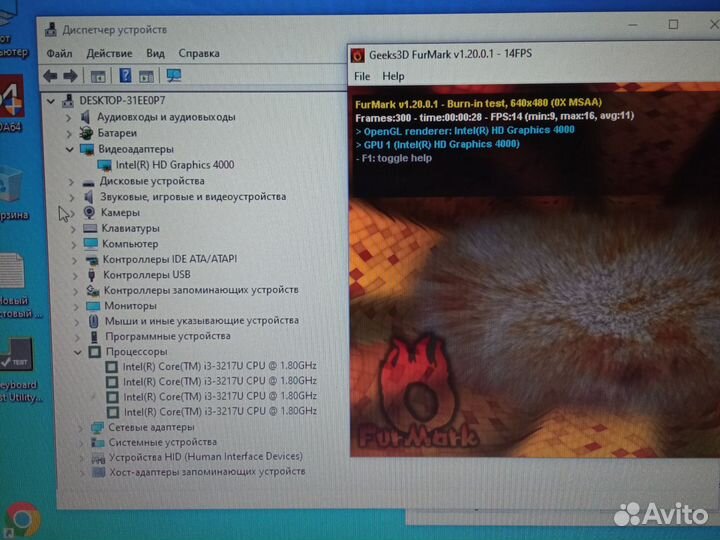This screenshot has height=540, width=720.
Task: Minimize the Device Manager window
Action: point(633,25)
